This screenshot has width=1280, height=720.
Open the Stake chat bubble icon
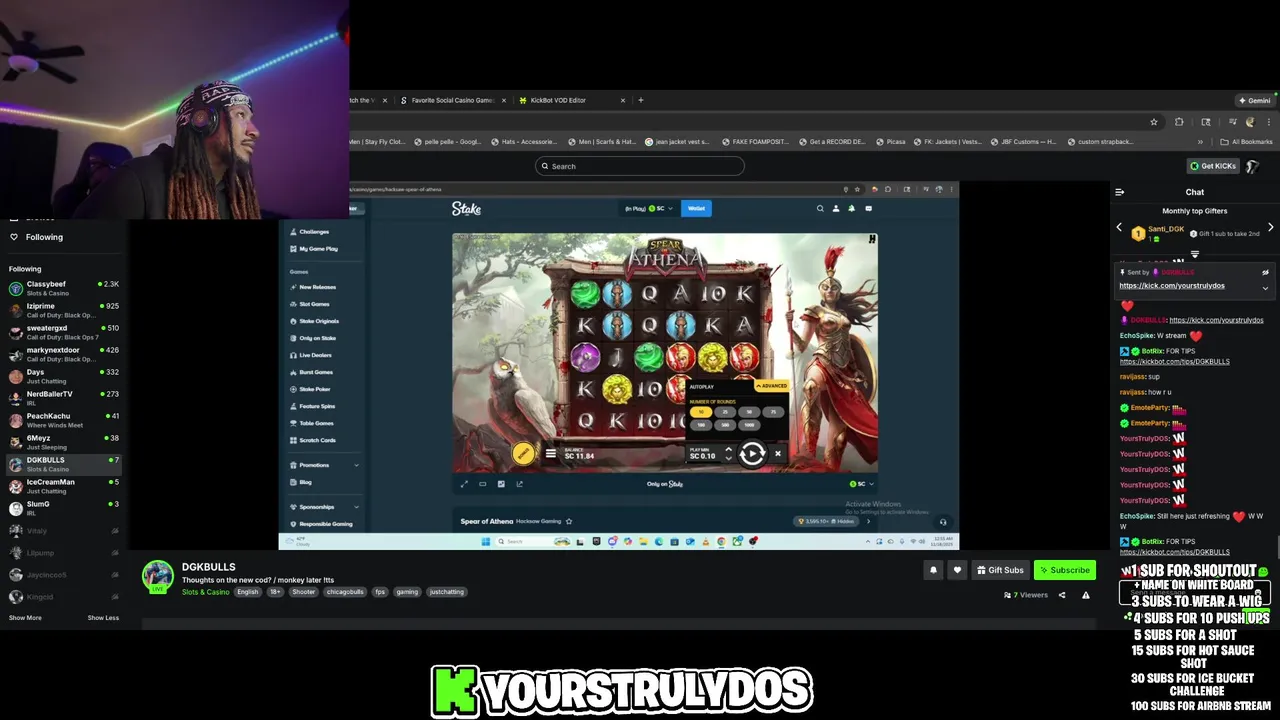point(868,208)
